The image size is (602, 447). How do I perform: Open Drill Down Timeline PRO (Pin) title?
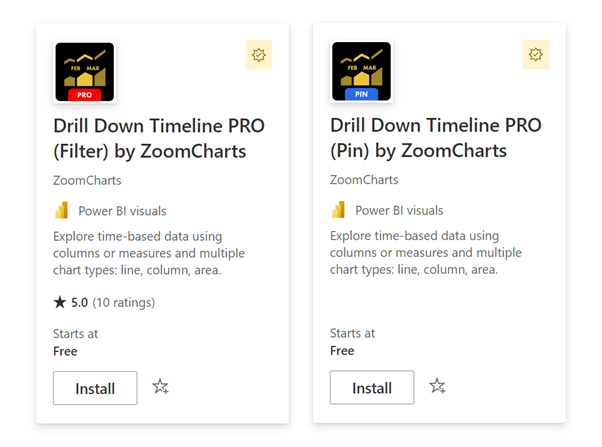pos(436,137)
